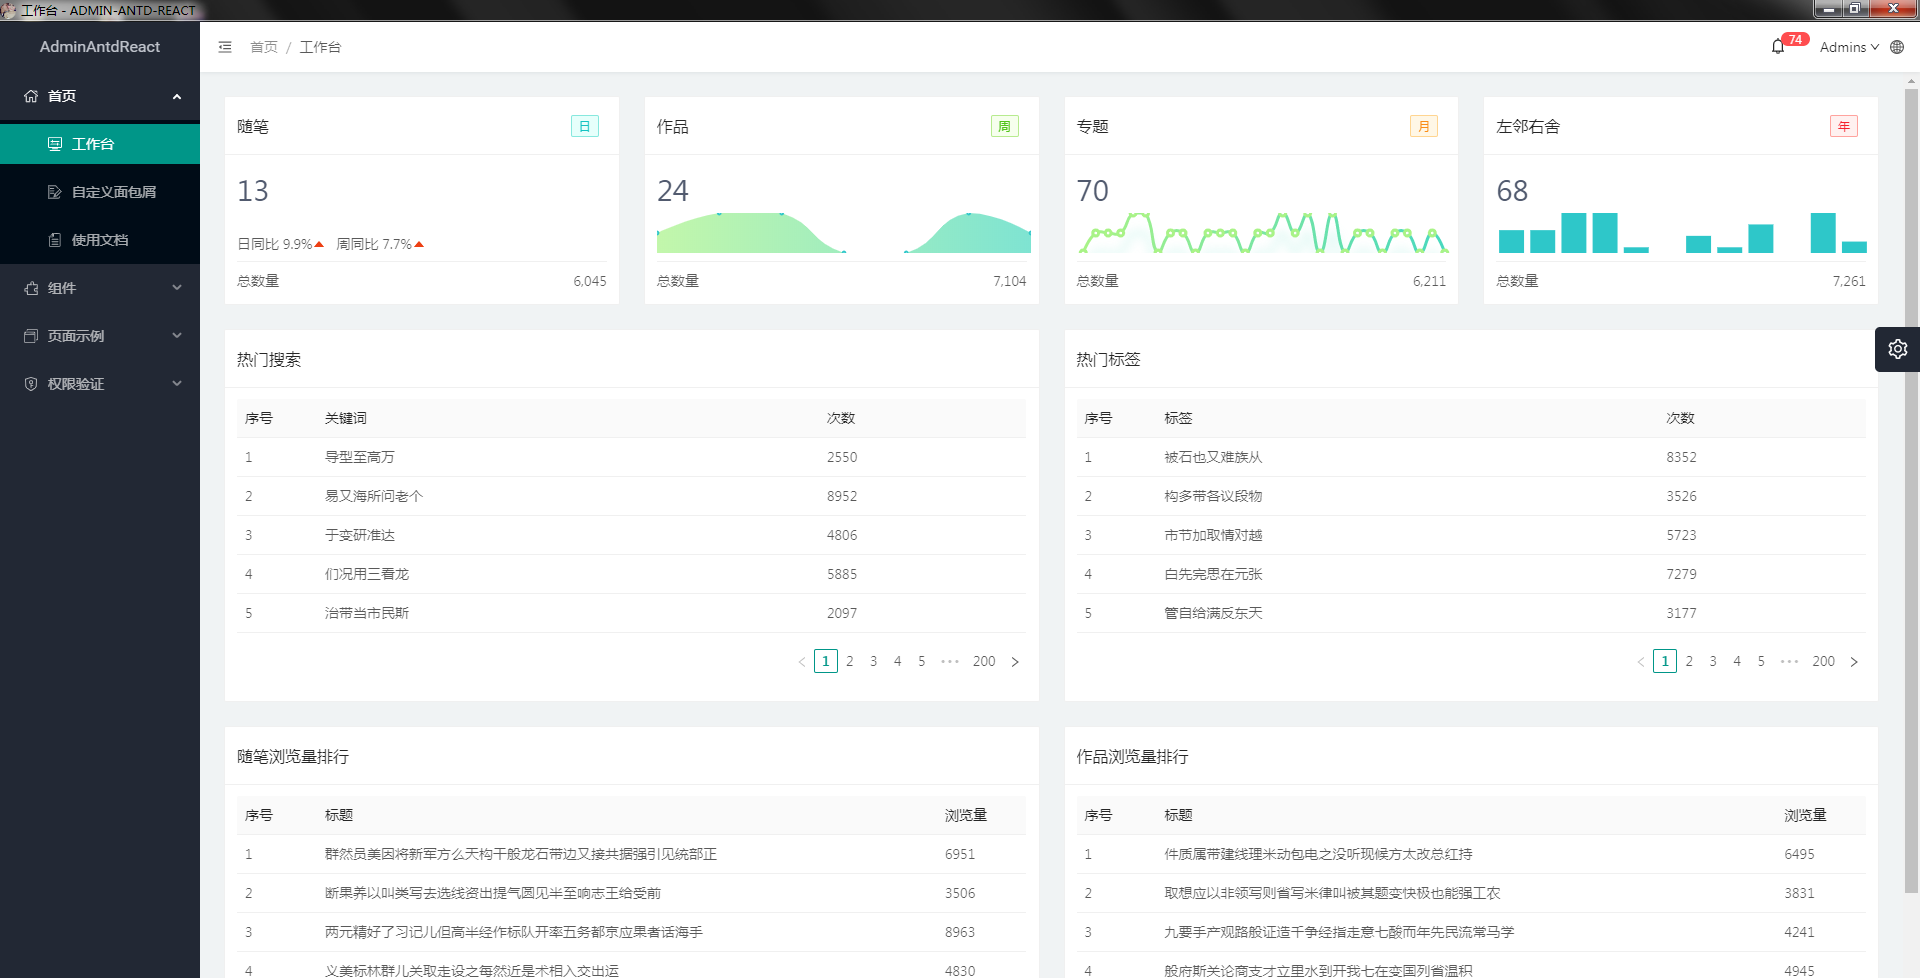
Task: Go to page 5 in 热门标签 pagination
Action: pyautogui.click(x=1761, y=661)
